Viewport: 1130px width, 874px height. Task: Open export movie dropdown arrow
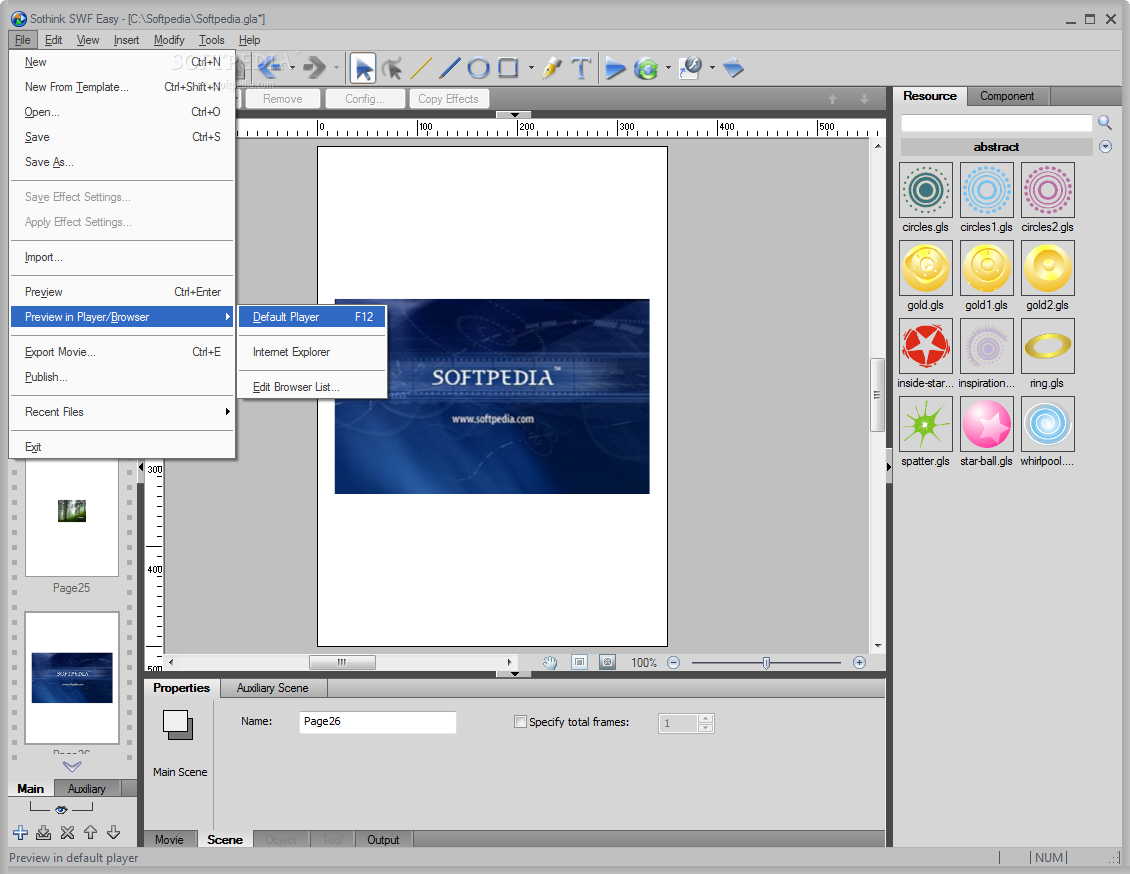tap(712, 68)
